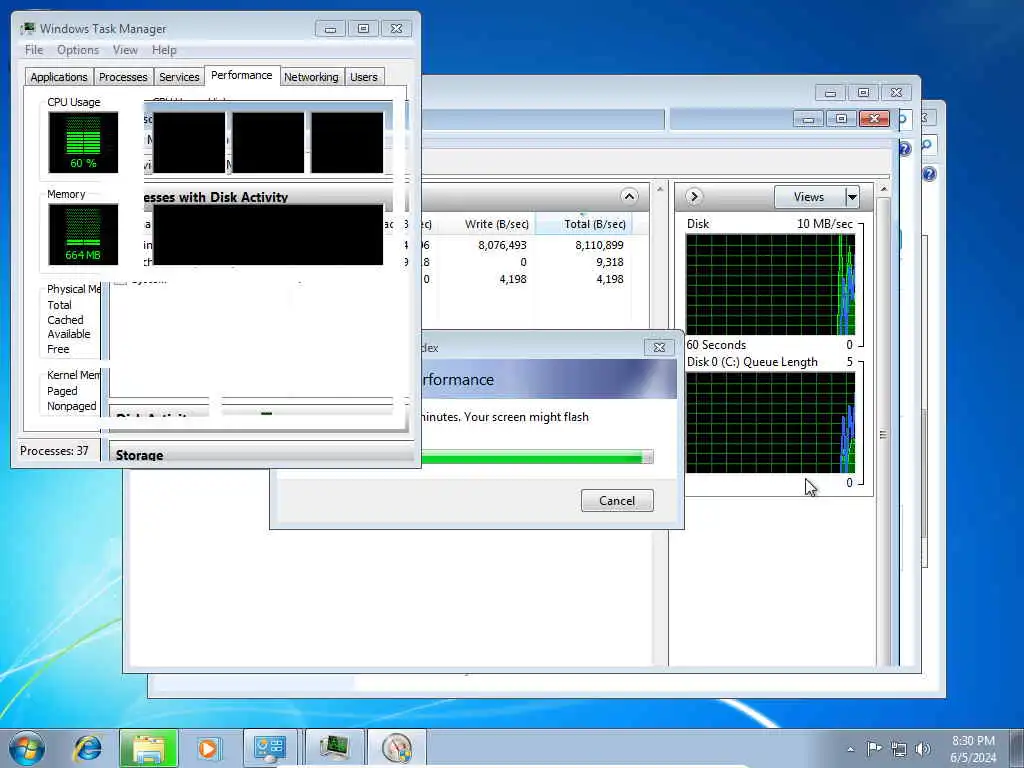Image resolution: width=1024 pixels, height=768 pixels.
Task: Open the File menu in Task Manager
Action: (34, 50)
